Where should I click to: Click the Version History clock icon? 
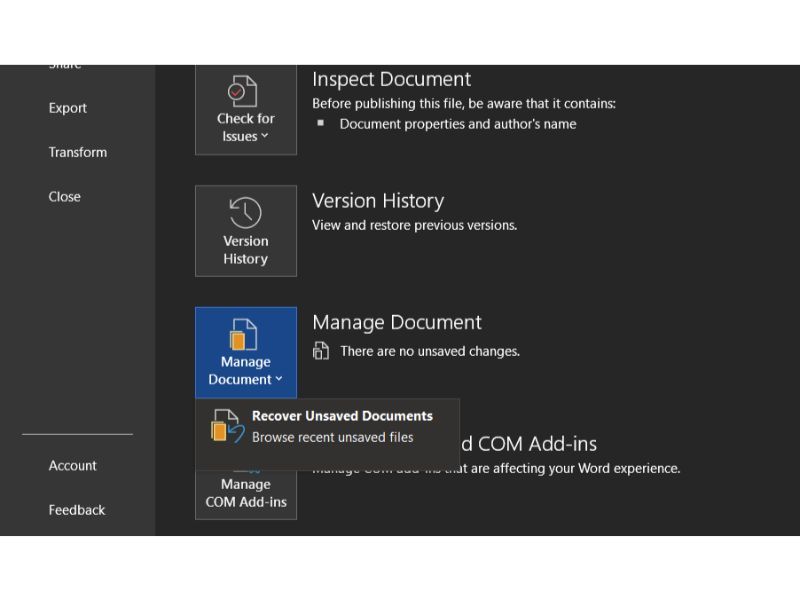coord(245,213)
